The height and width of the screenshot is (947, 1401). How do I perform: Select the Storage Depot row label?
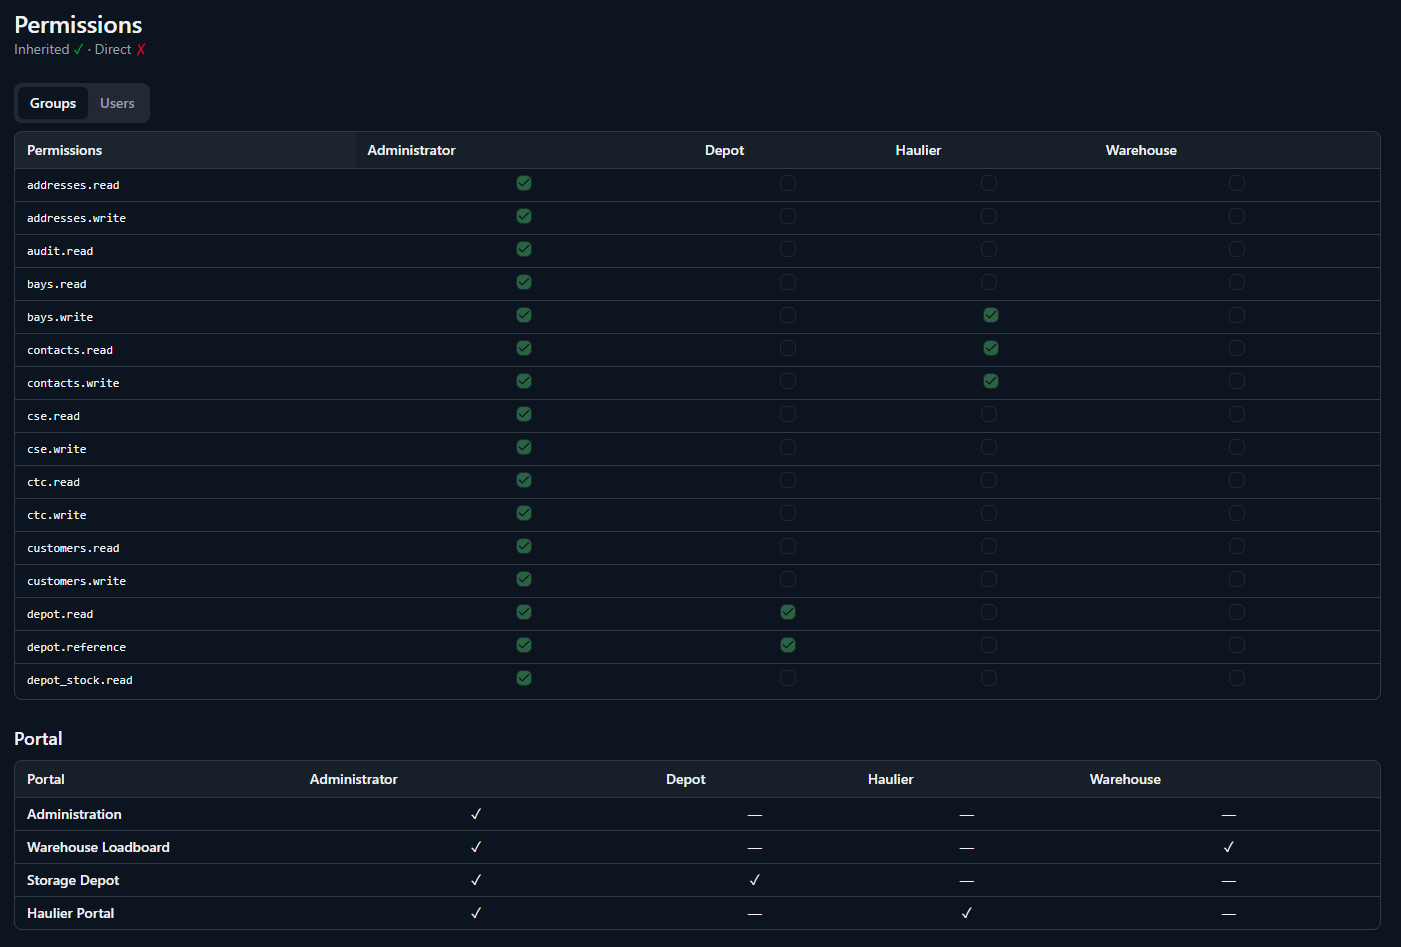click(73, 880)
